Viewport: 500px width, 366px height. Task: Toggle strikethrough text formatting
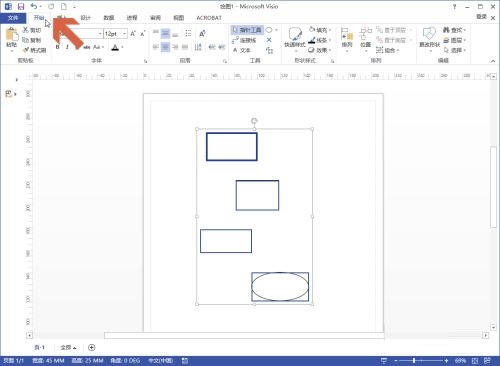click(x=87, y=47)
